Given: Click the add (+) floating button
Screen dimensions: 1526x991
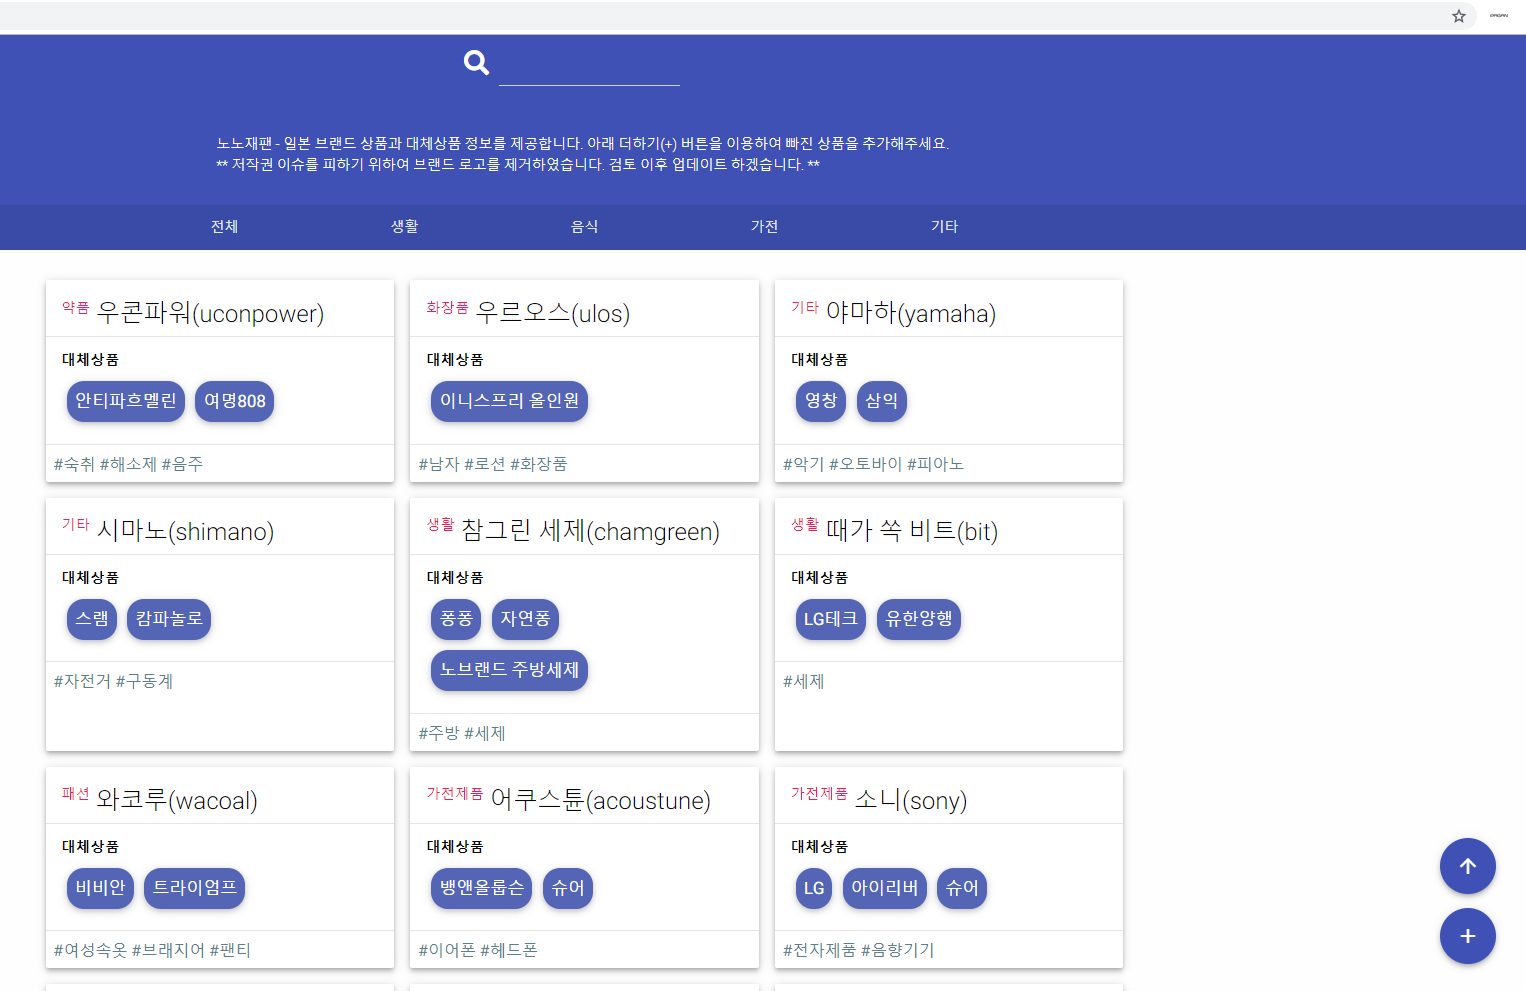Looking at the screenshot, I should tap(1467, 936).
